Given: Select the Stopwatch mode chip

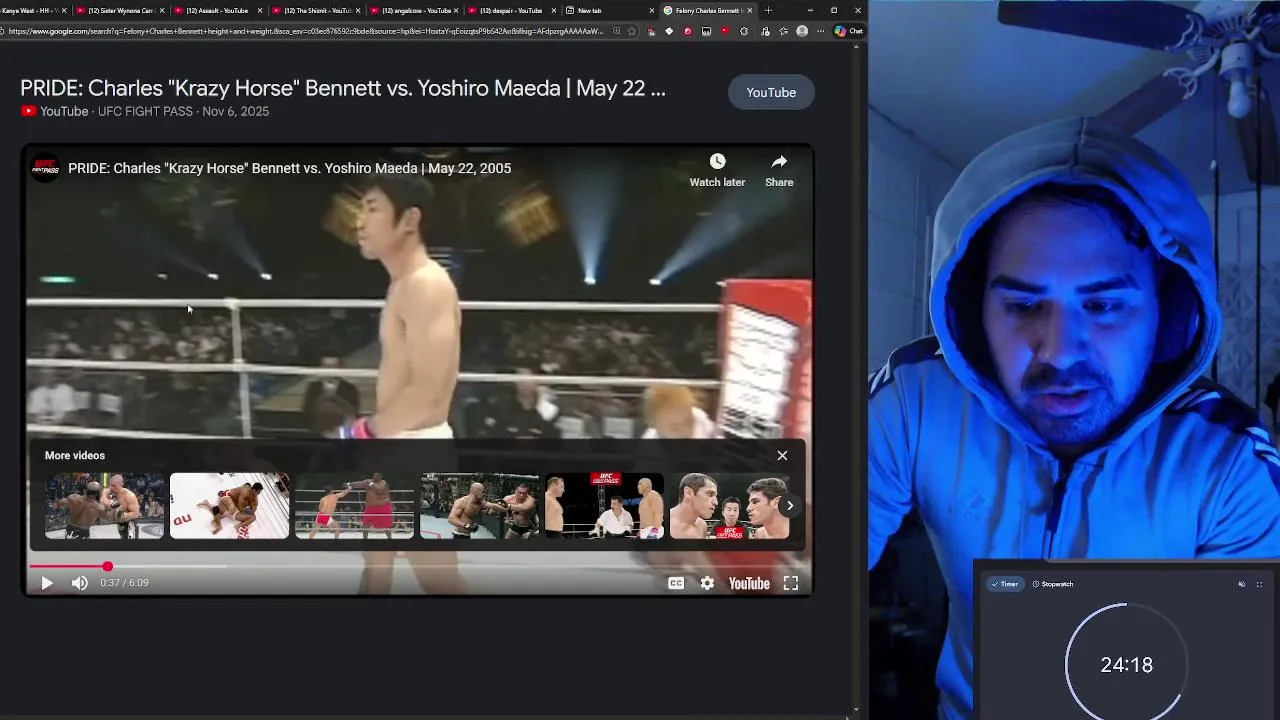Looking at the screenshot, I should 1053,584.
